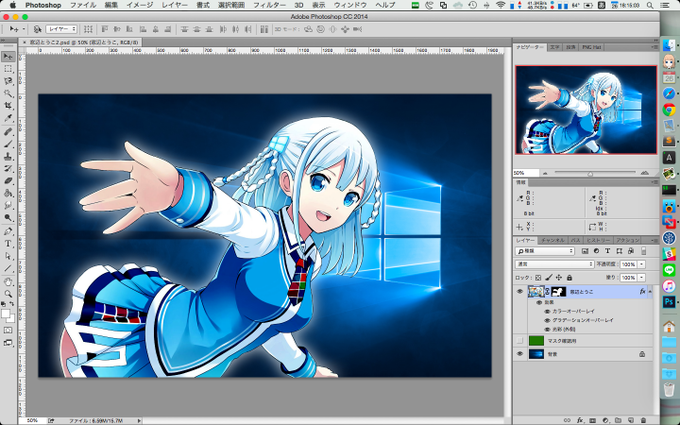680x425 pixels.
Task: Toggle Quick Mask mode
Action: pyautogui.click(x=8, y=330)
